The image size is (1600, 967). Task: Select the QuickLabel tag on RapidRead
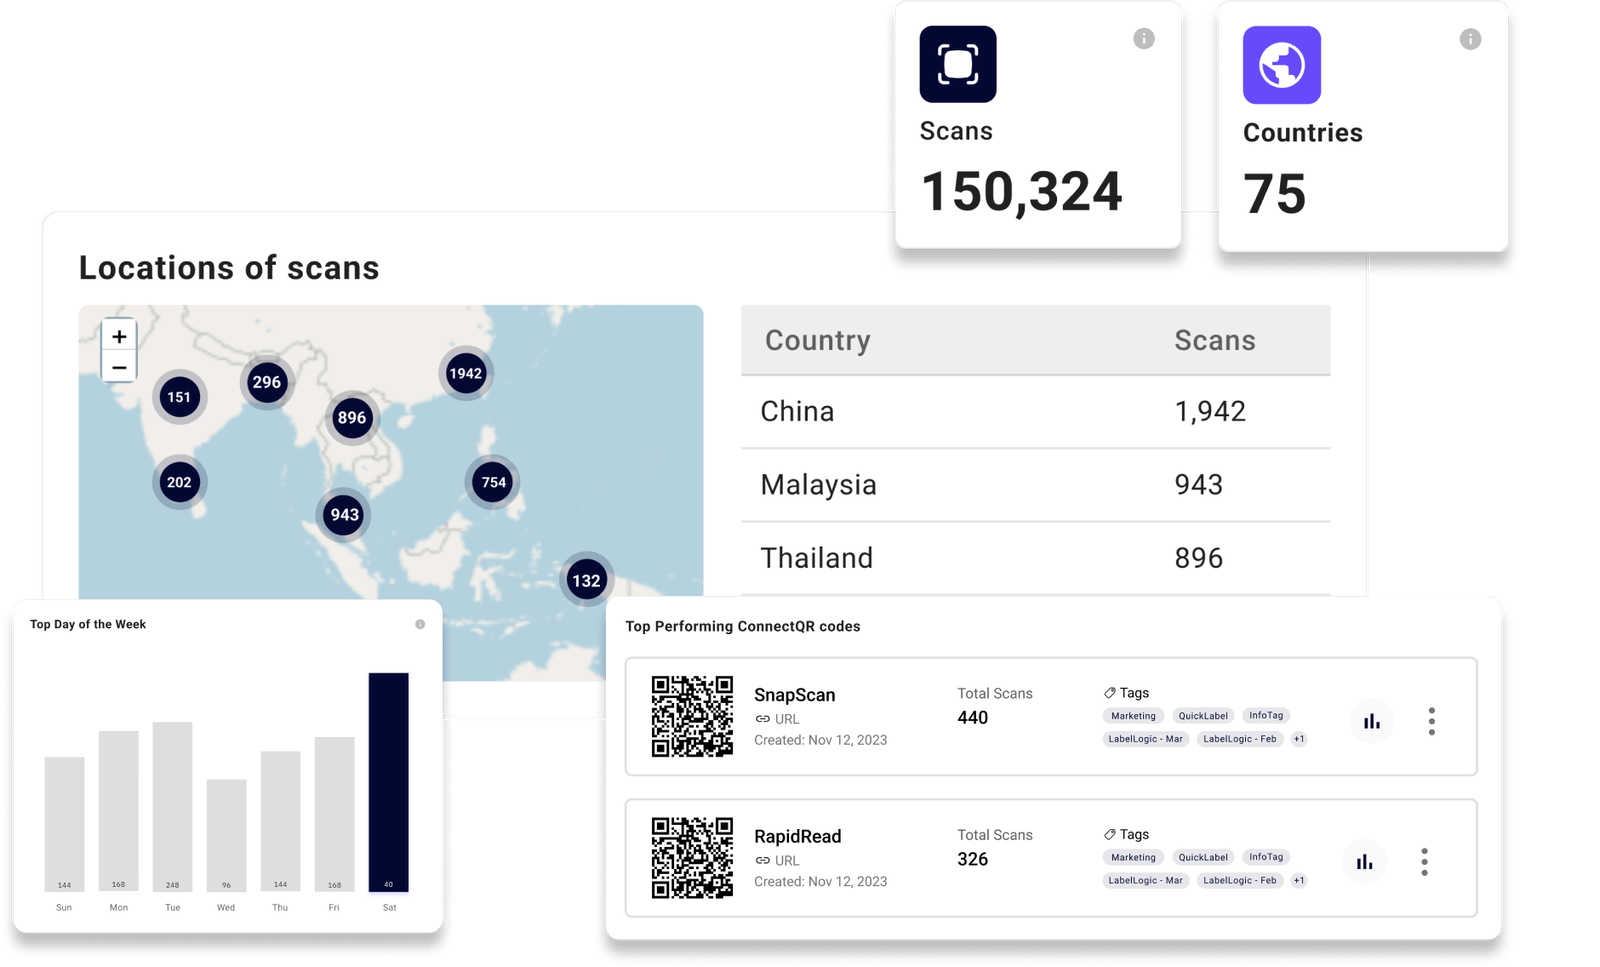[x=1202, y=857]
